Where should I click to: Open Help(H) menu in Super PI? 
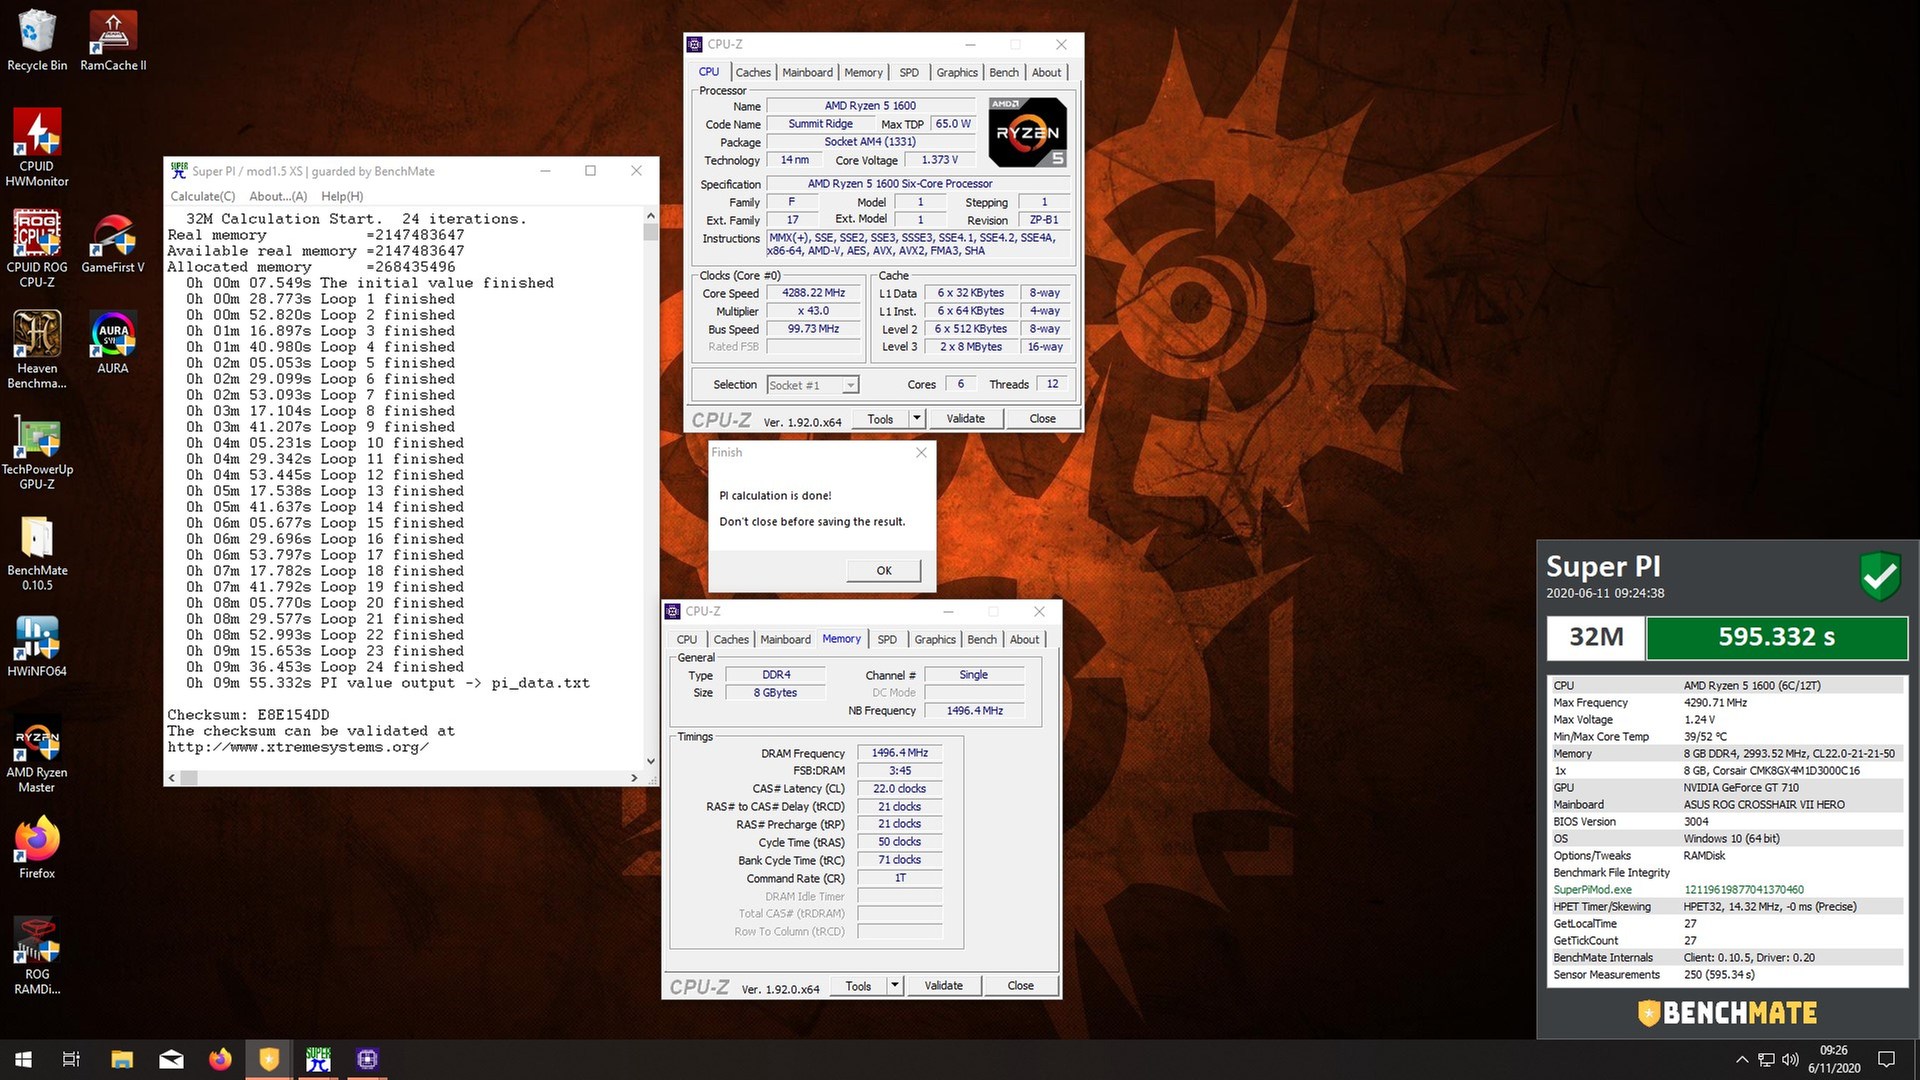[x=342, y=197]
